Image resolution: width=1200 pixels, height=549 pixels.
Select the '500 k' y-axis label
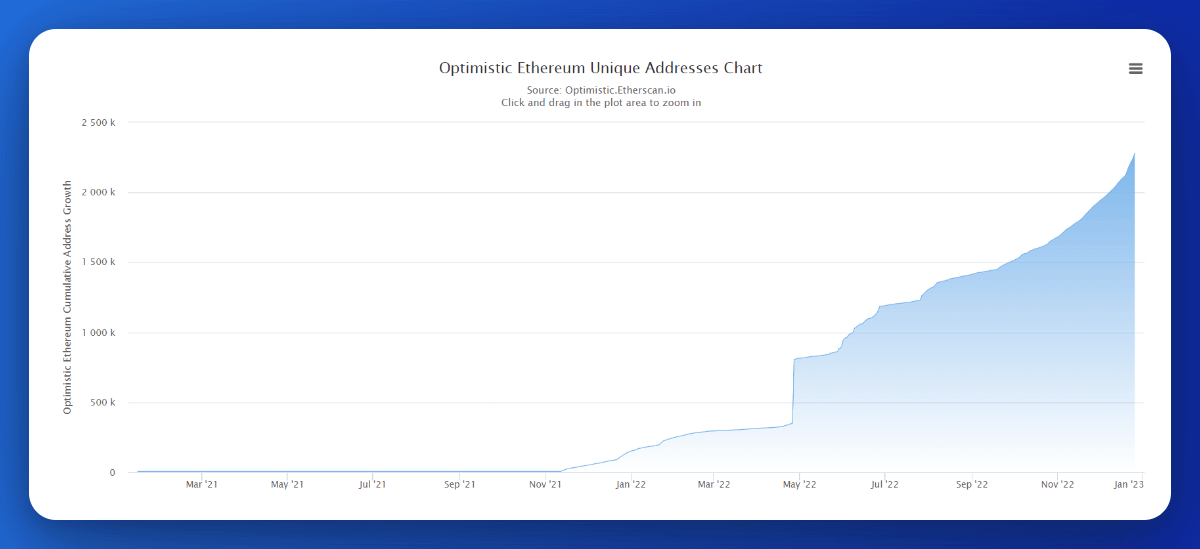point(102,402)
